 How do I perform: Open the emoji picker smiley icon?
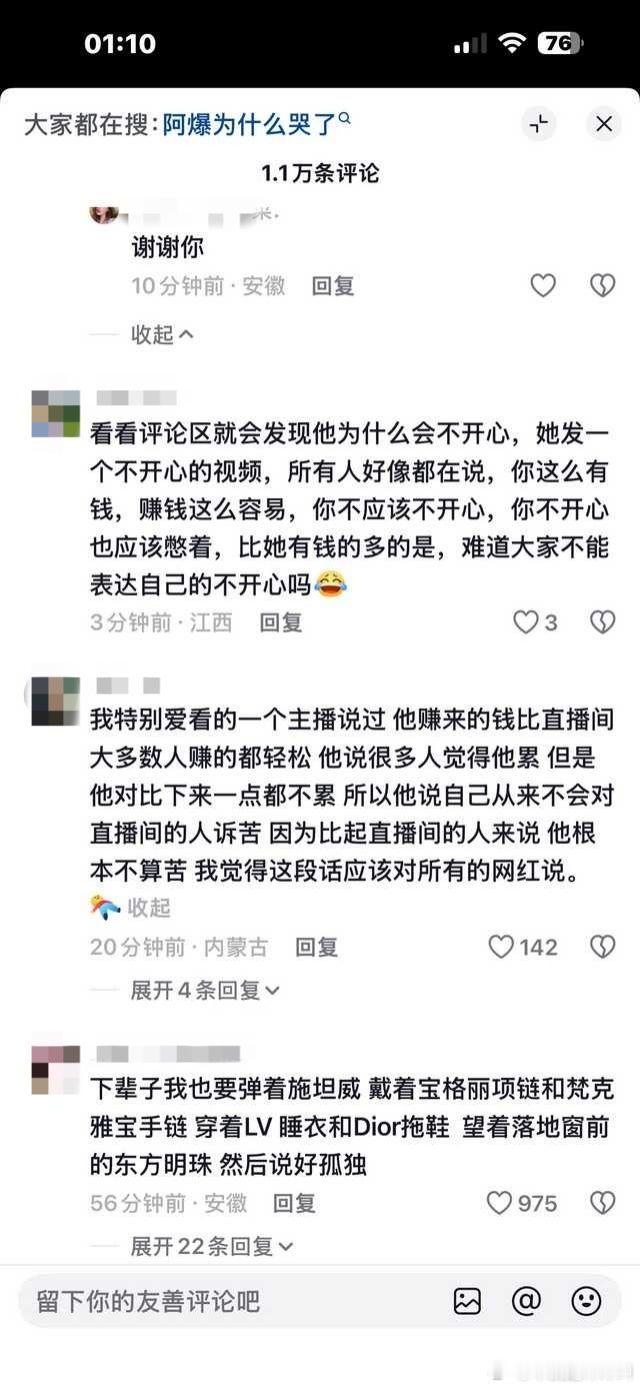pos(586,1300)
